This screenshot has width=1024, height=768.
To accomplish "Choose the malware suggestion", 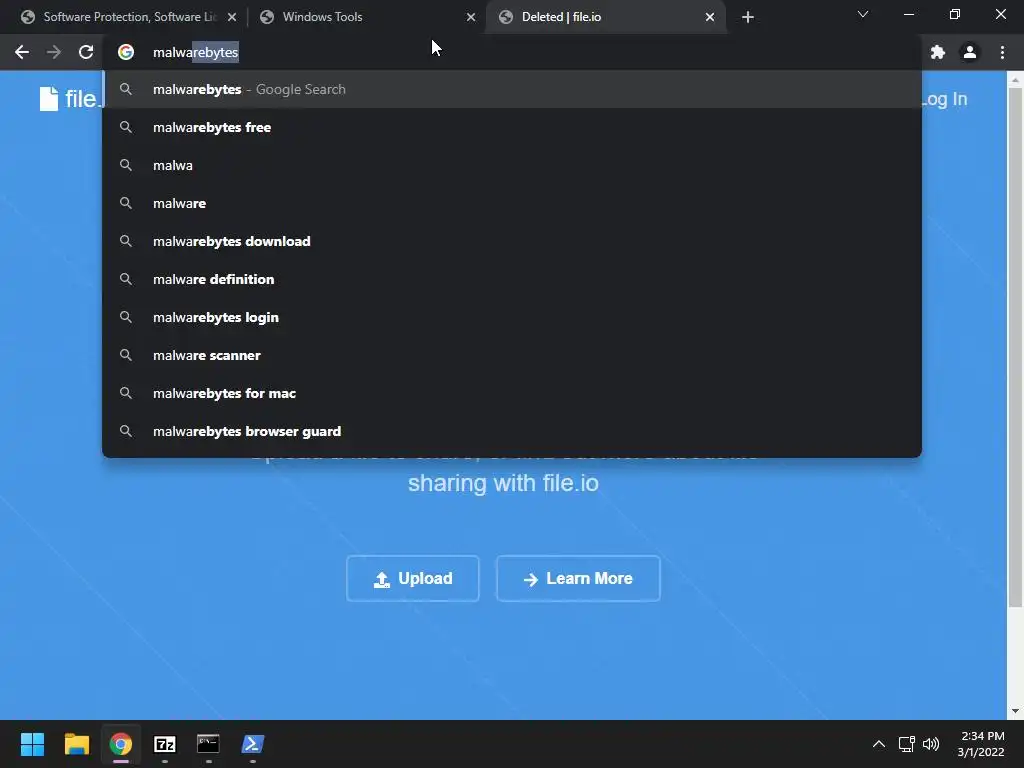I will pyautogui.click(x=512, y=203).
